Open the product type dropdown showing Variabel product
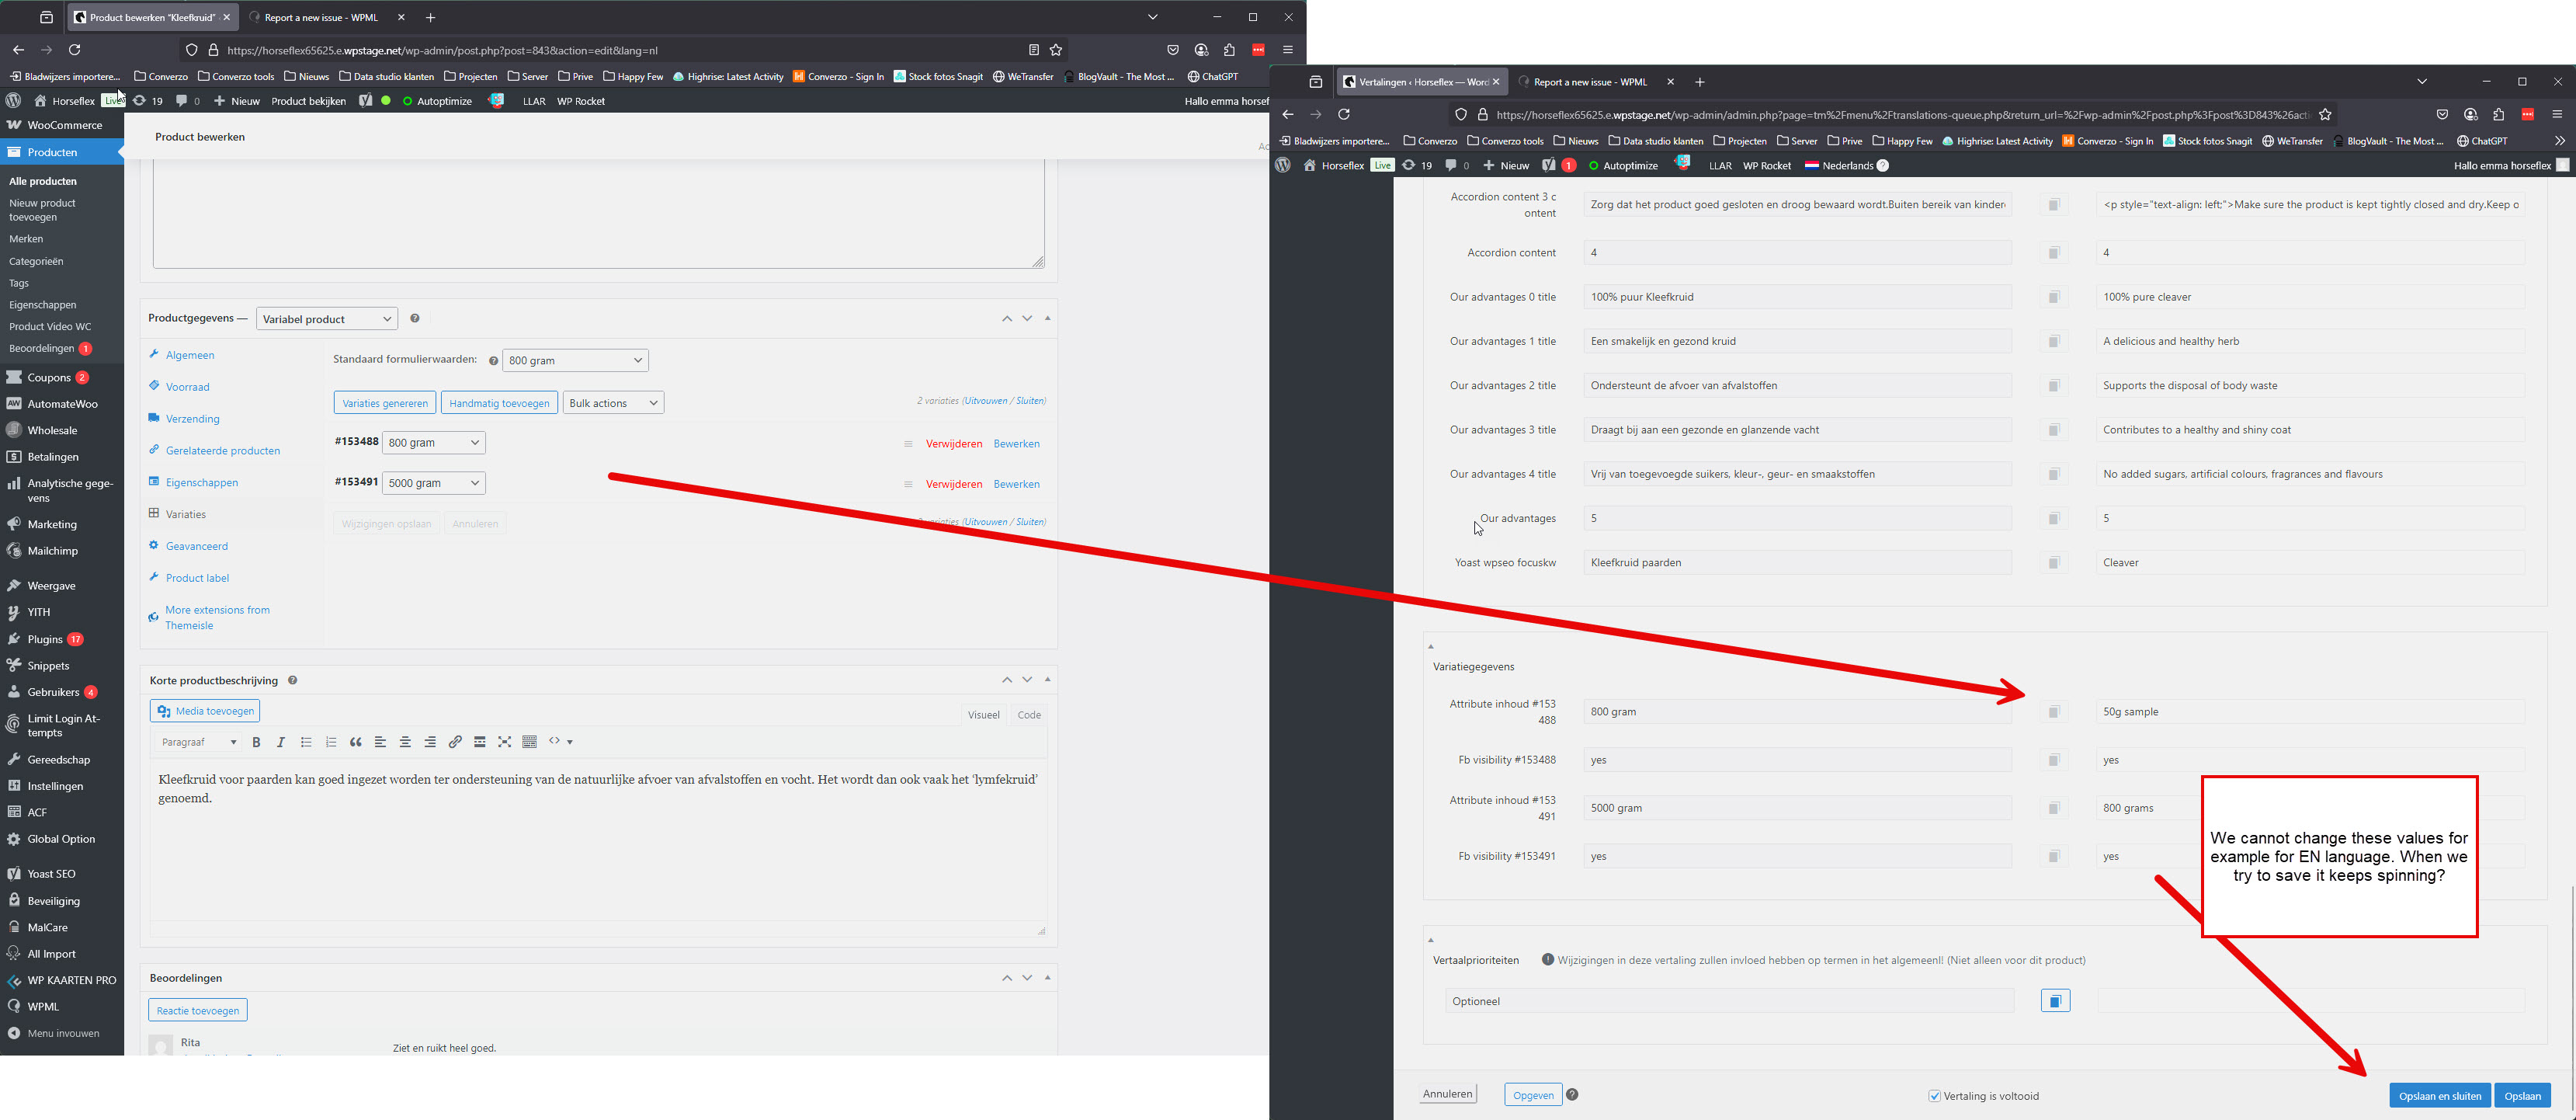The image size is (2576, 1120). [x=327, y=319]
